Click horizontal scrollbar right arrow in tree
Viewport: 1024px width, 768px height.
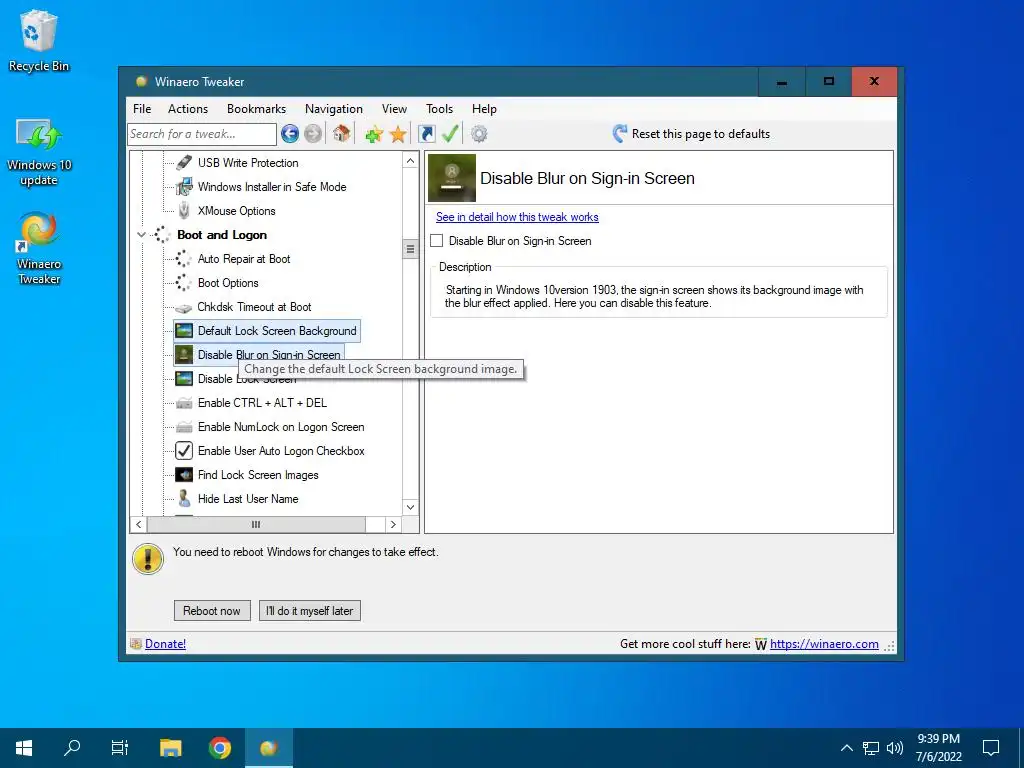coord(393,524)
